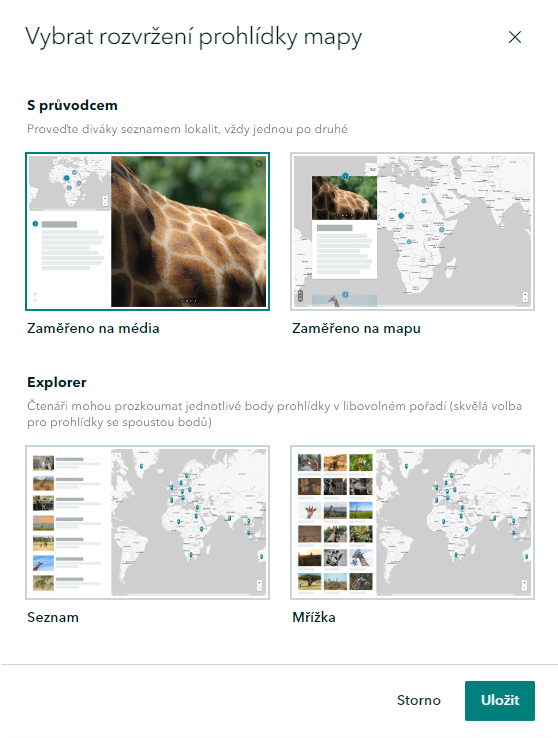
Task: Pick the 'Seznam' explorer layout thumbnail
Action: pos(147,522)
